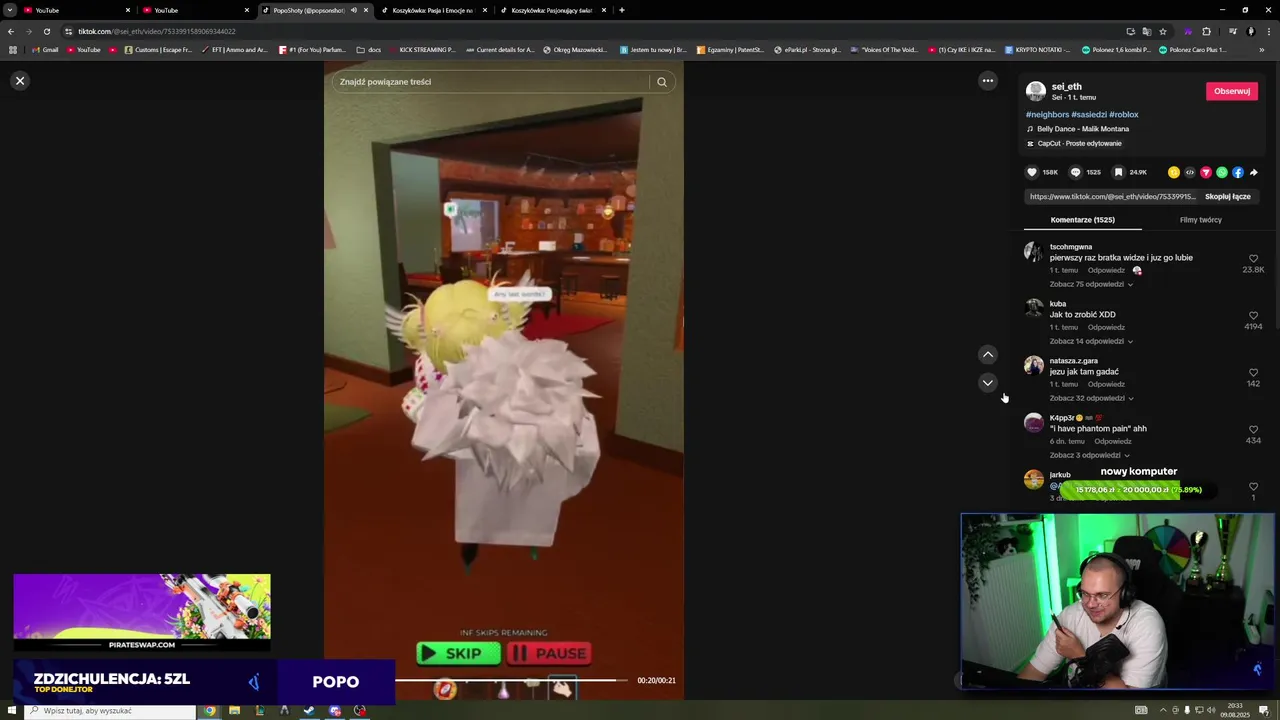Click browser back arrow
This screenshot has width=1280, height=720.
[10, 31]
